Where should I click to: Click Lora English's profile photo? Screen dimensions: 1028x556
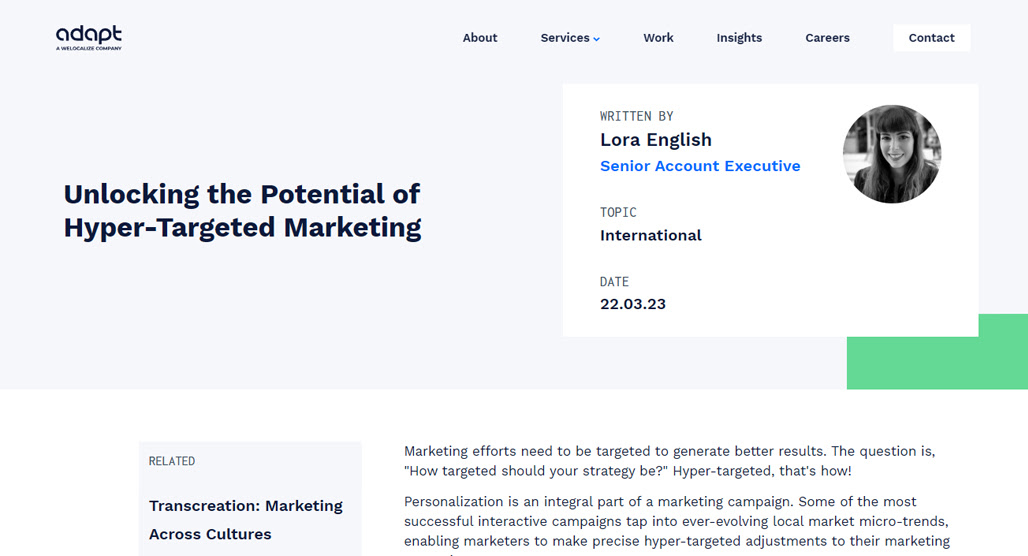892,154
